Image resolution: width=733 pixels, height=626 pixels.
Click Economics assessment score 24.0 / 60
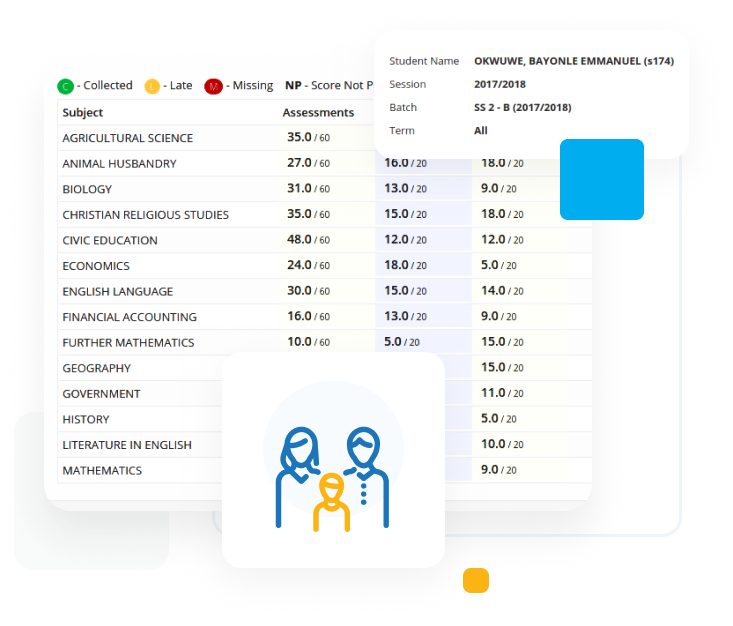pyautogui.click(x=309, y=265)
